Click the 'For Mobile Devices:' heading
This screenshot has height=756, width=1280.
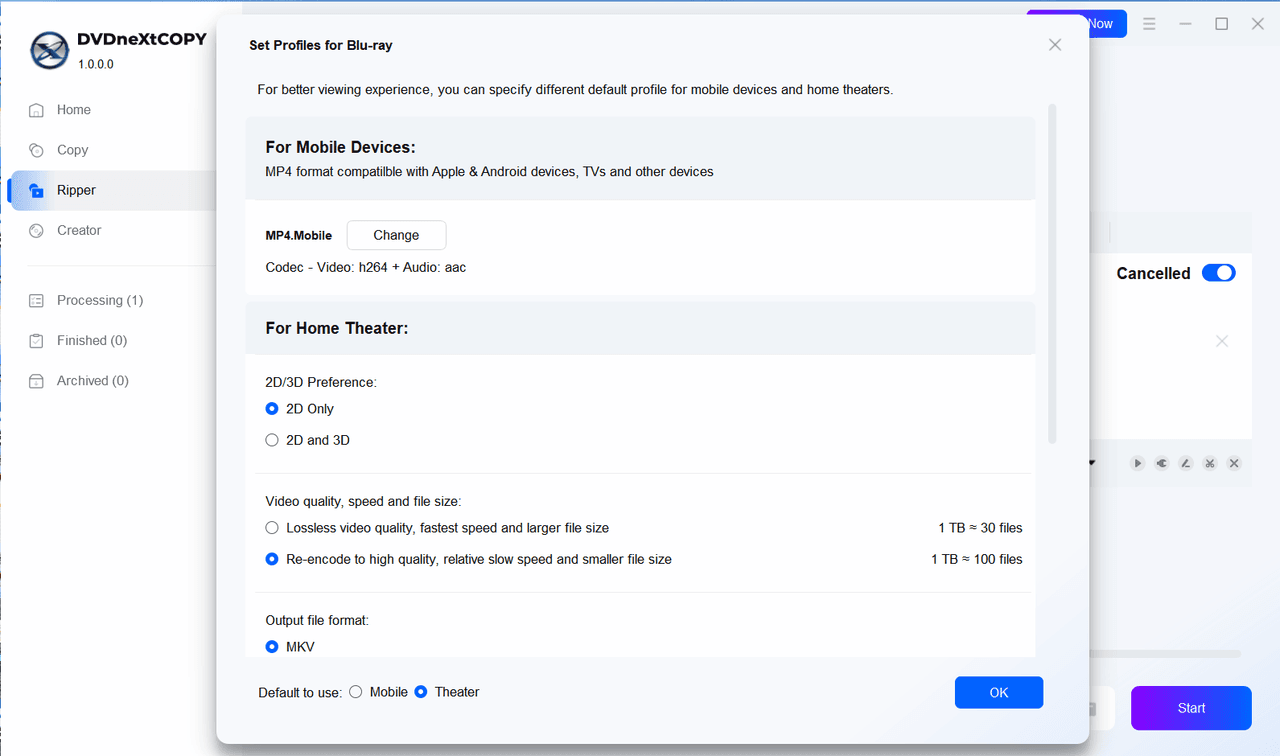coord(340,147)
